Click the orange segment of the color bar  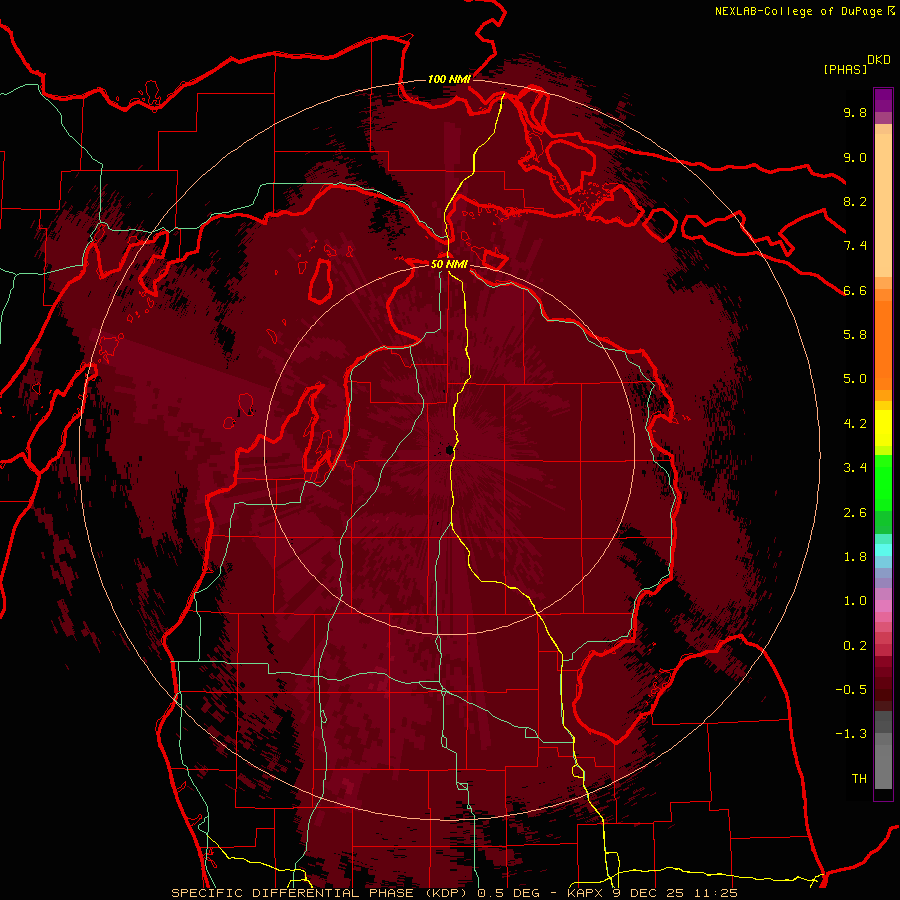point(883,344)
